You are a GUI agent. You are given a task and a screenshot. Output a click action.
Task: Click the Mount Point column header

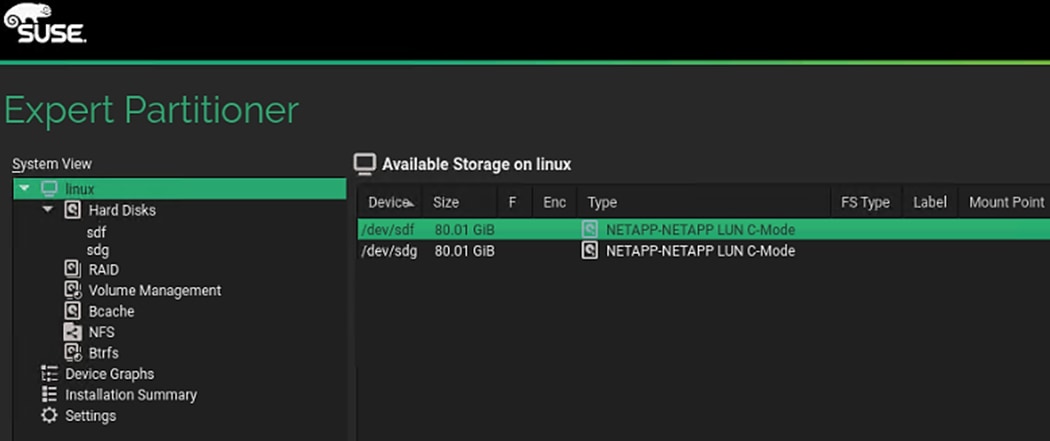click(1006, 202)
